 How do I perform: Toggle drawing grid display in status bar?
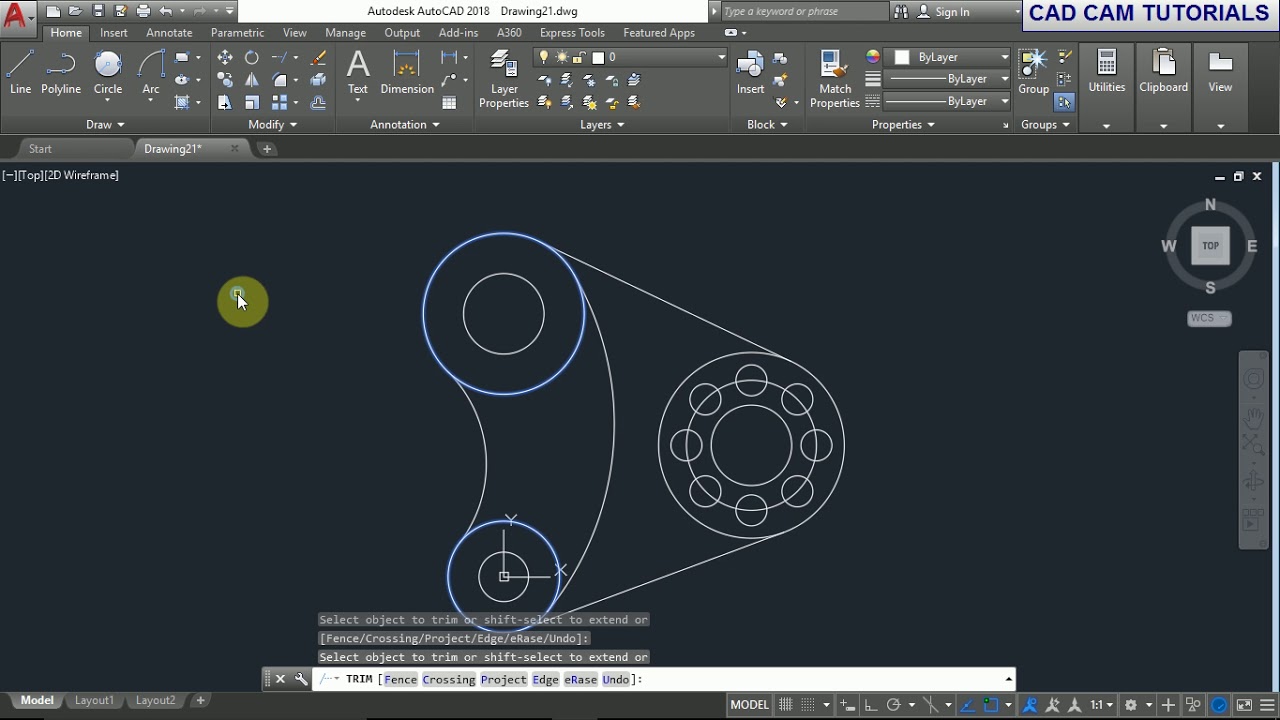[x=786, y=705]
